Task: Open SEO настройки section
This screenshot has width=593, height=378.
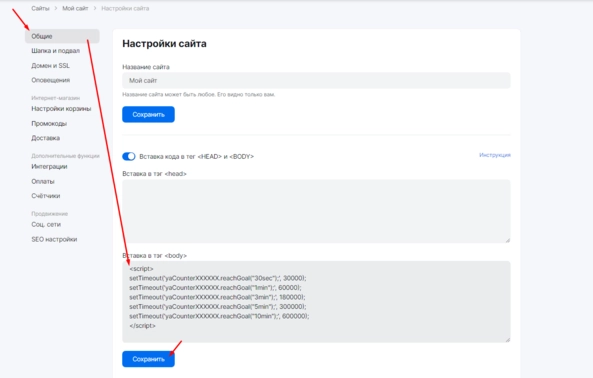Action: 54,239
